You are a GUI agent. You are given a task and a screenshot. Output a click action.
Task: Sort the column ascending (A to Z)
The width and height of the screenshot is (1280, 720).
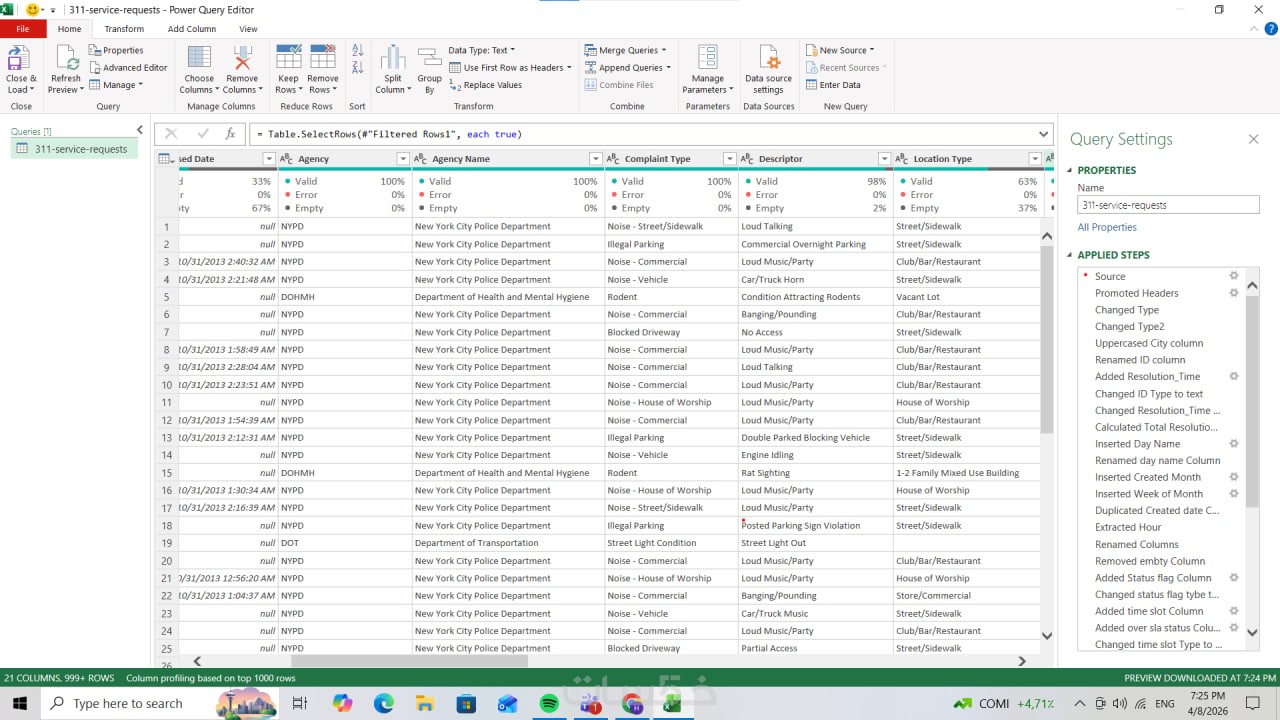tap(358, 51)
